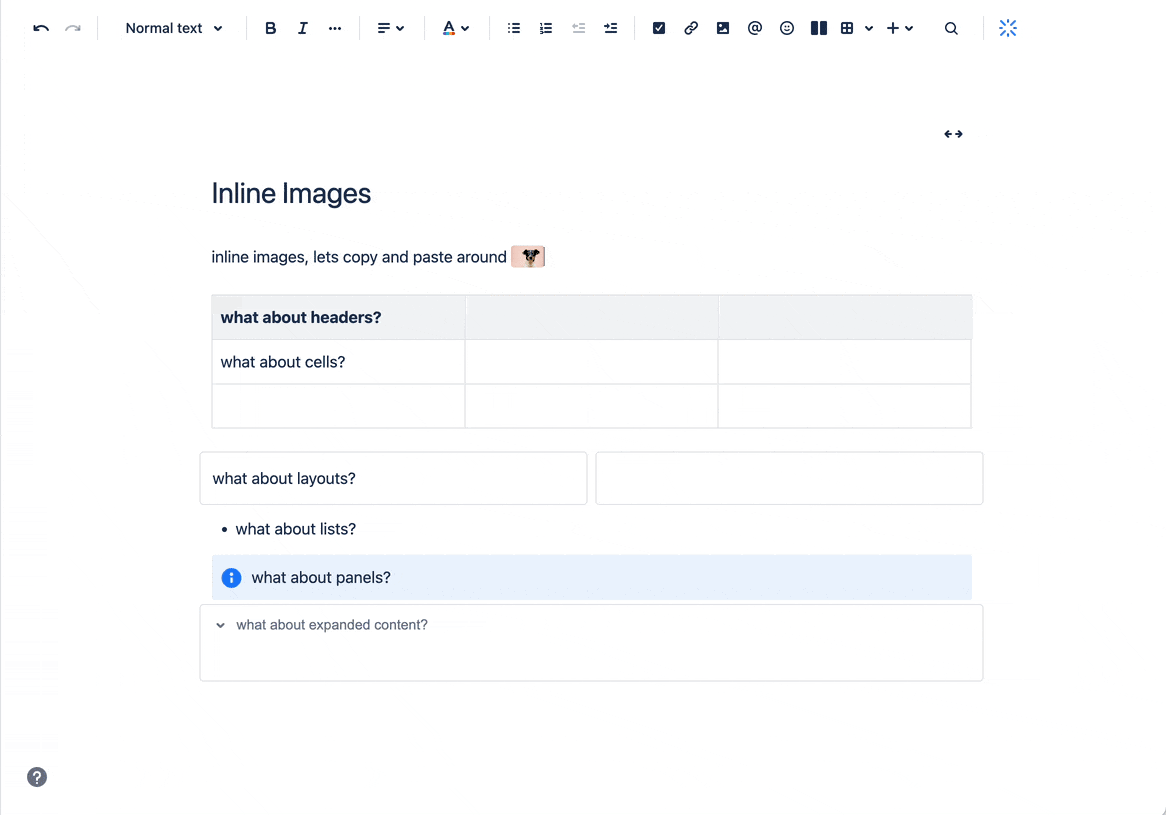Insert a bullet list

[x=514, y=28]
